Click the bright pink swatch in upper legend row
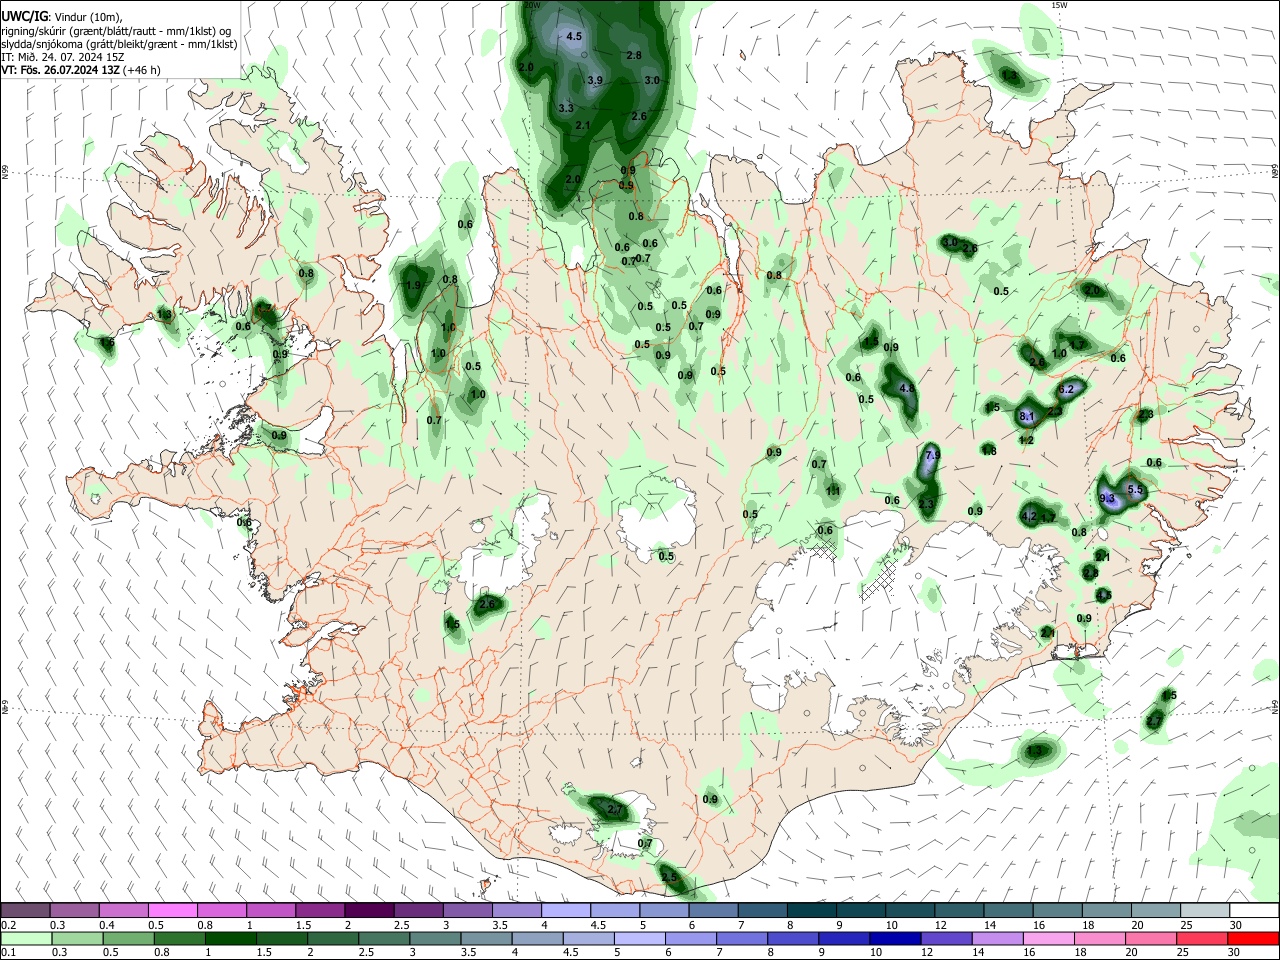The height and width of the screenshot is (960, 1280). click(172, 910)
